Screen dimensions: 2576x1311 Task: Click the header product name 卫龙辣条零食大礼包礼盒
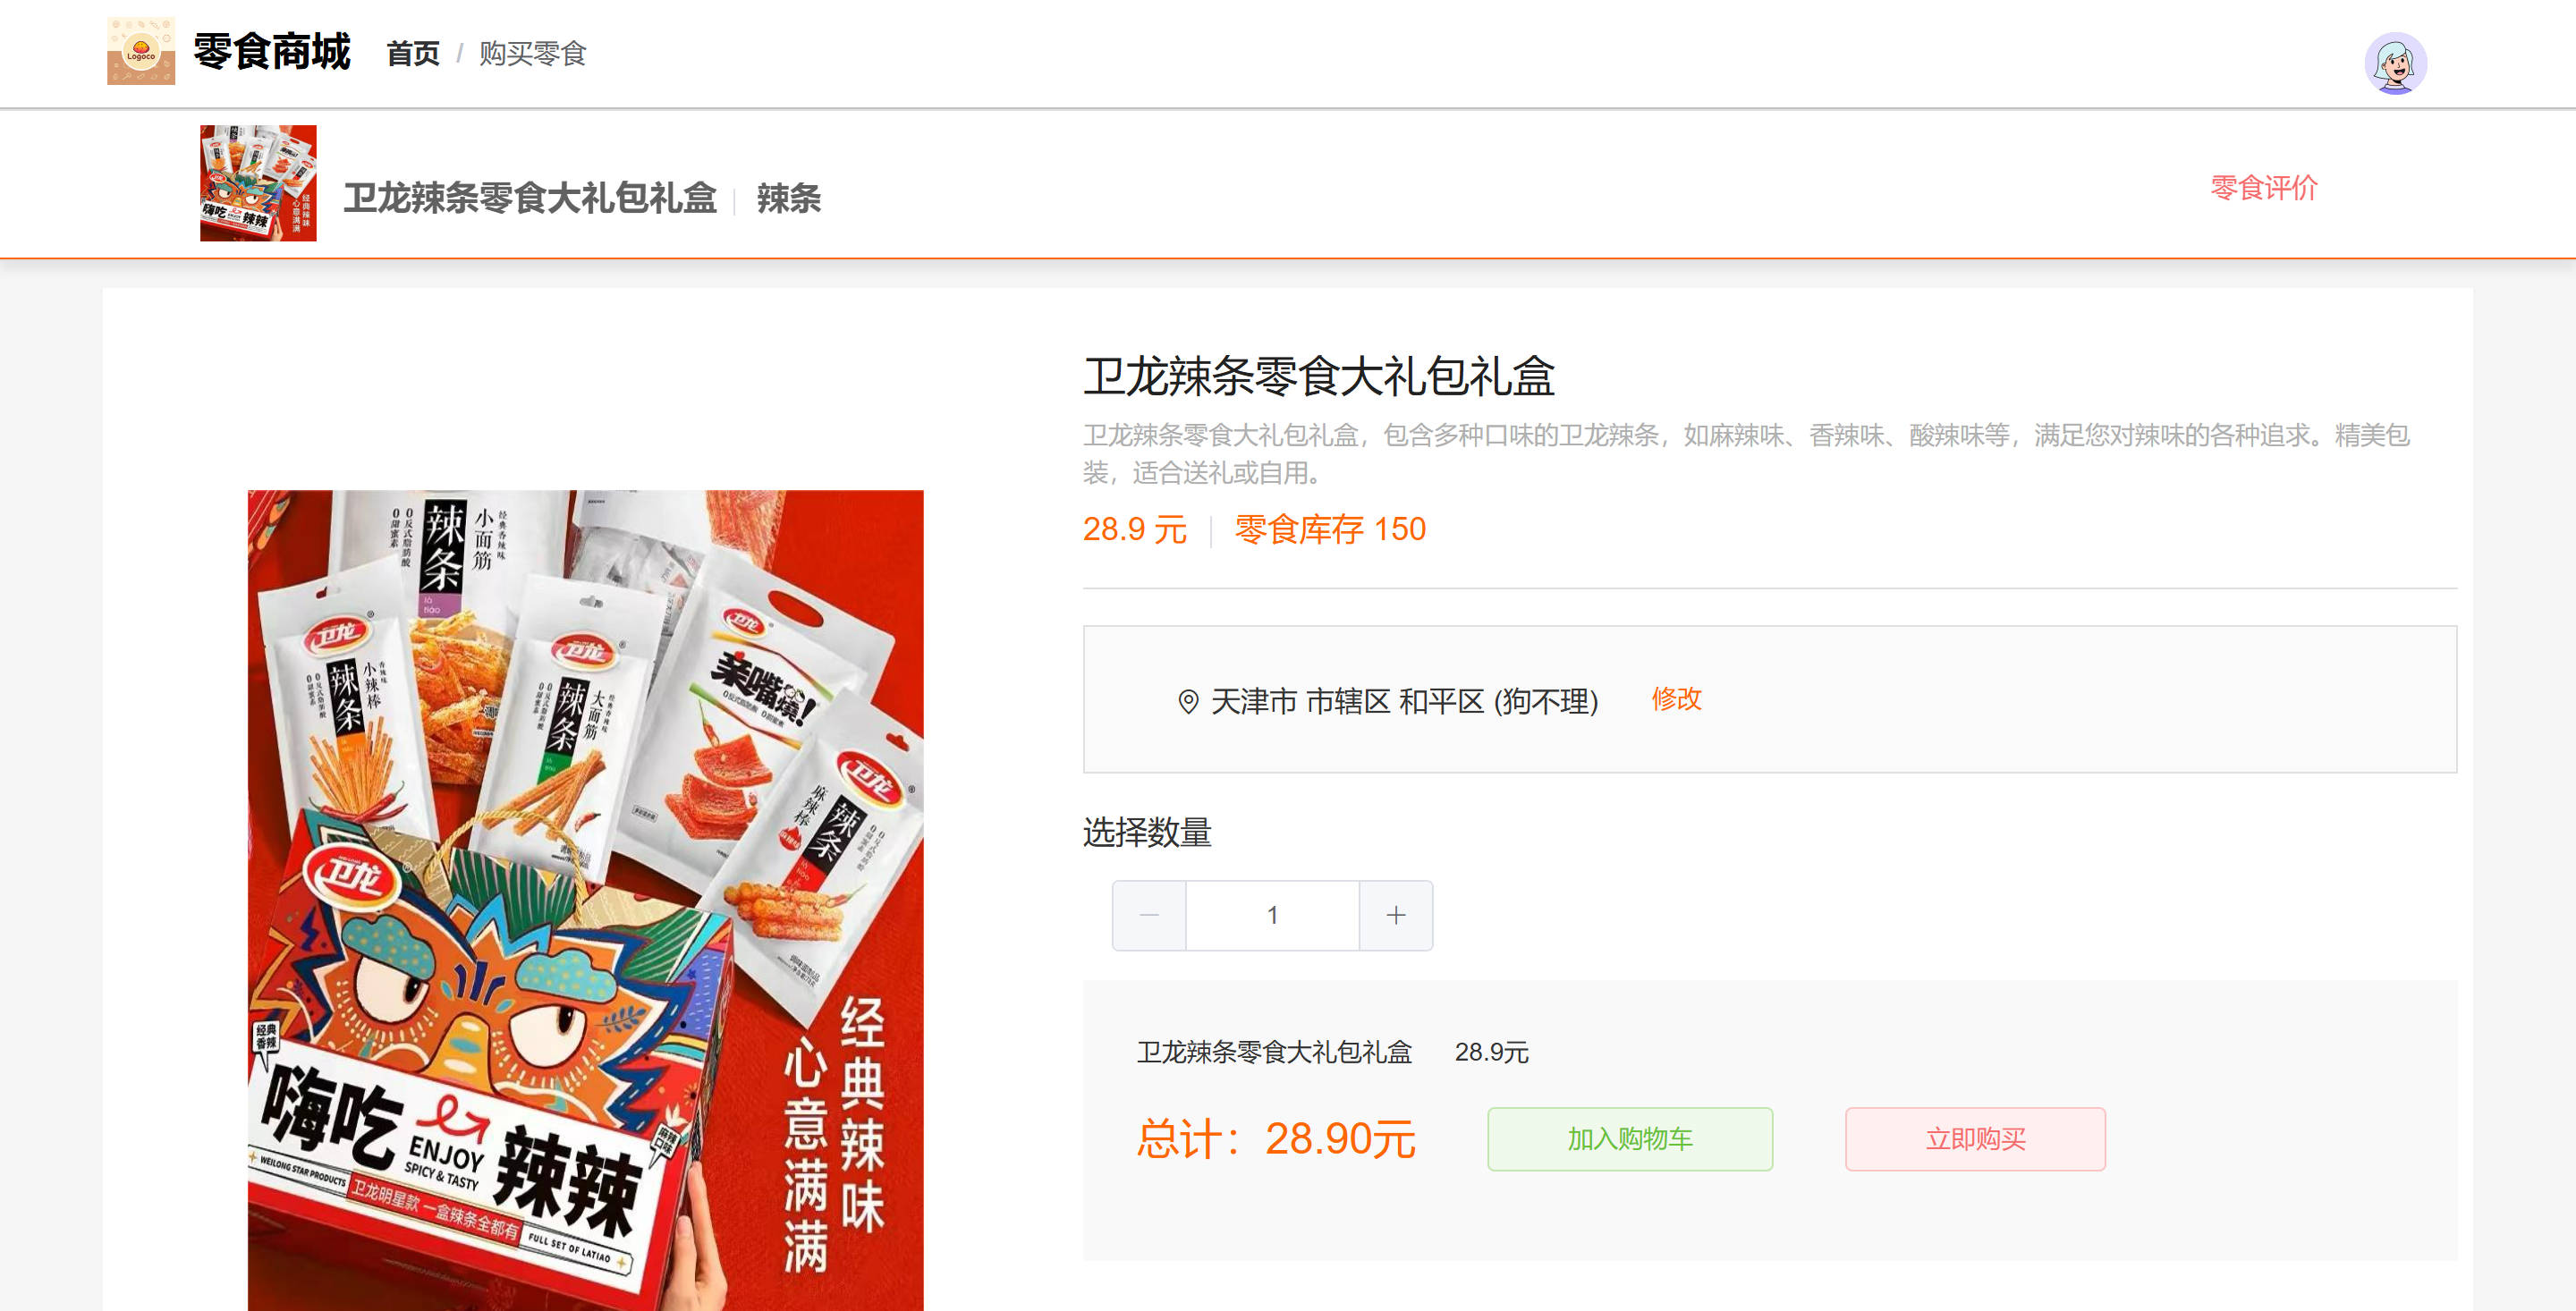[x=530, y=198]
